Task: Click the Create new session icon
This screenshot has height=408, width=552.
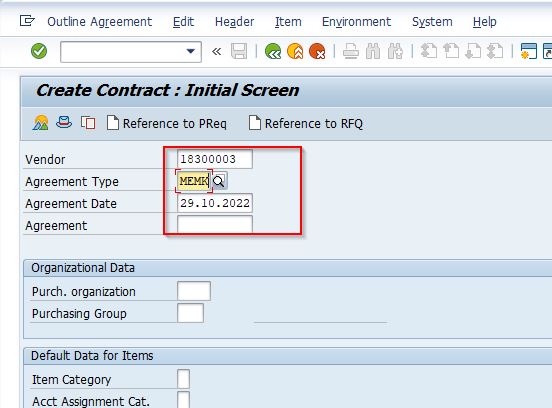Action: coord(528,51)
